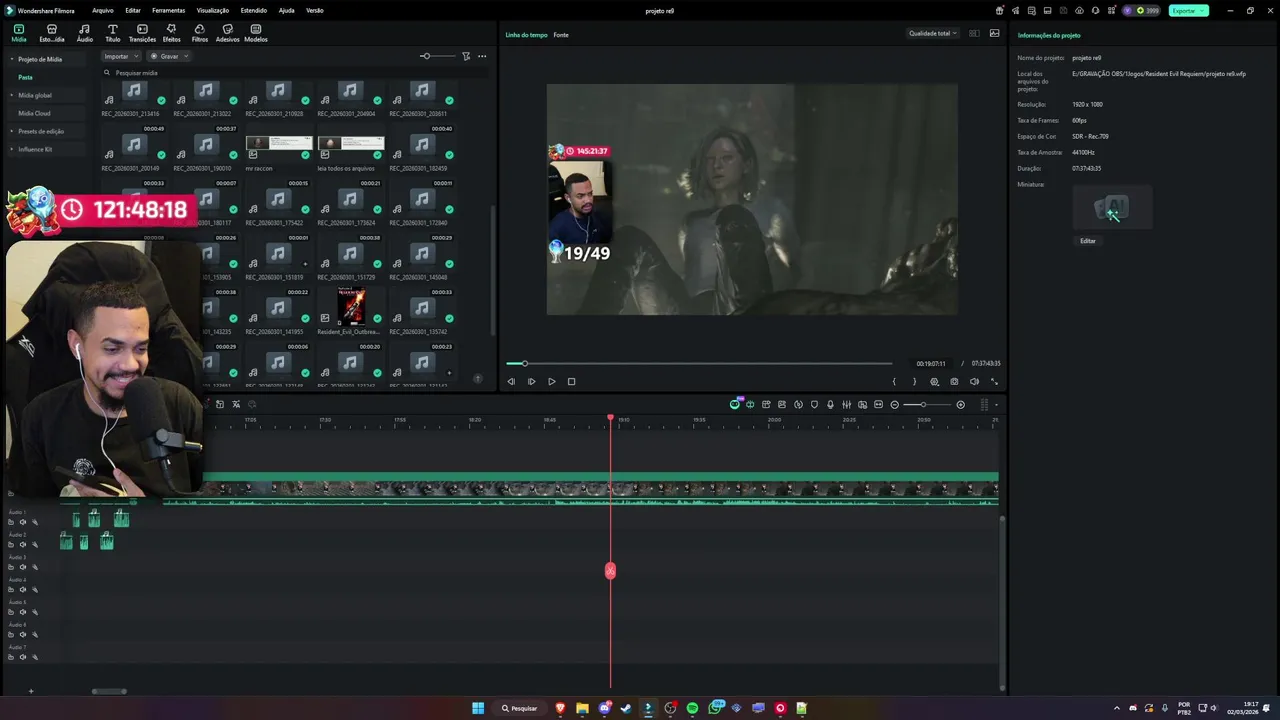Open the Áudio library panel
This screenshot has height=720, width=1280.
click(x=84, y=33)
